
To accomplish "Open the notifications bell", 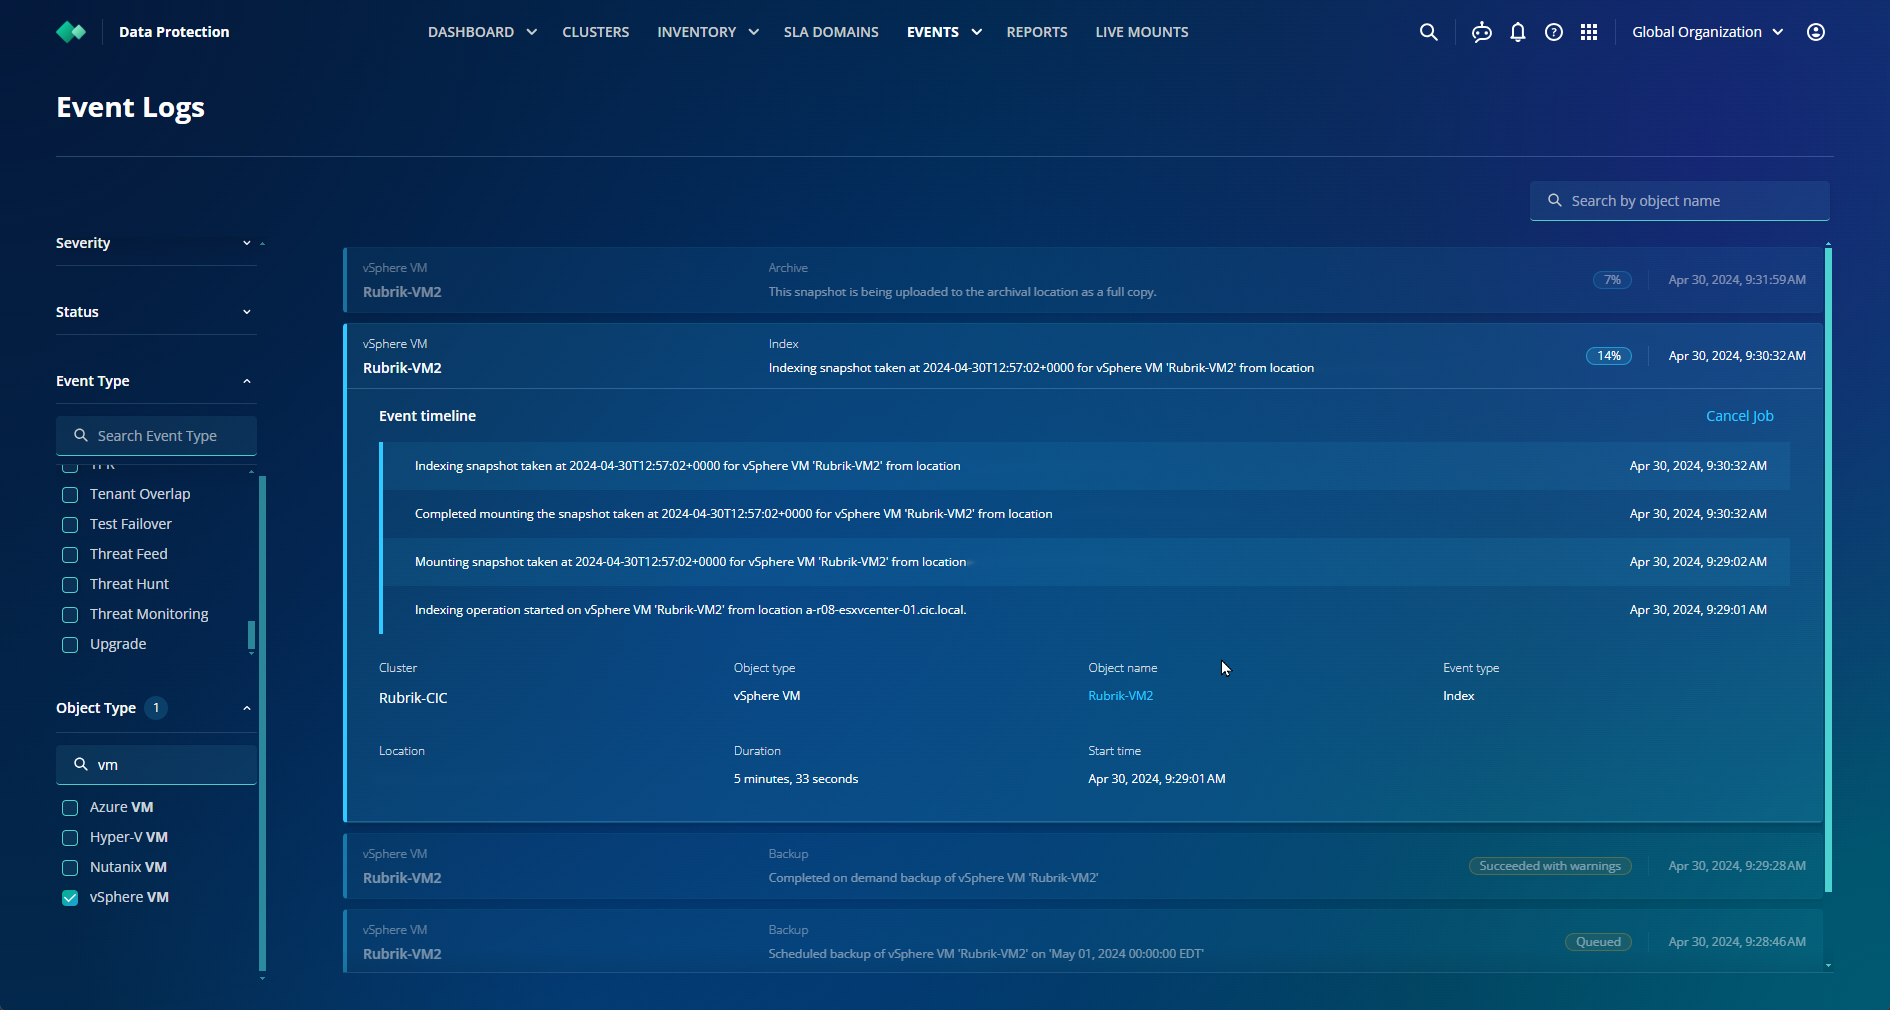I will [x=1518, y=32].
